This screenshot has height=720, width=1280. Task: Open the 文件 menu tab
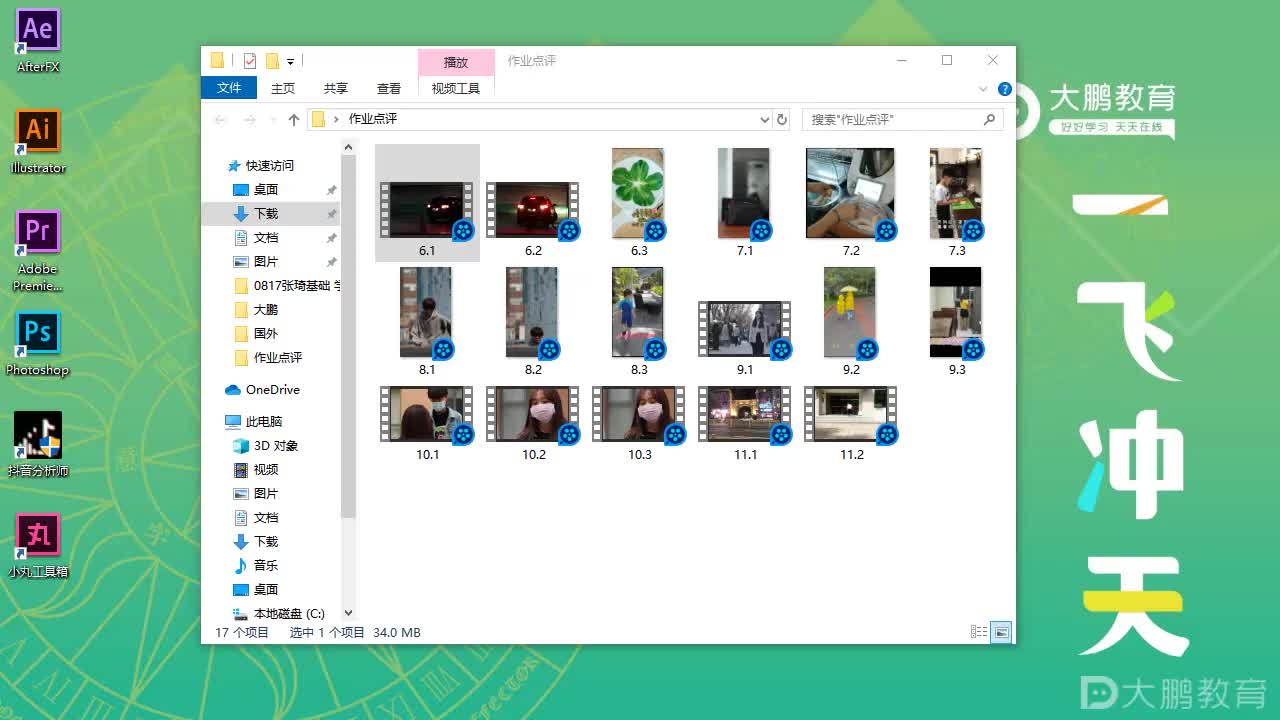click(229, 88)
